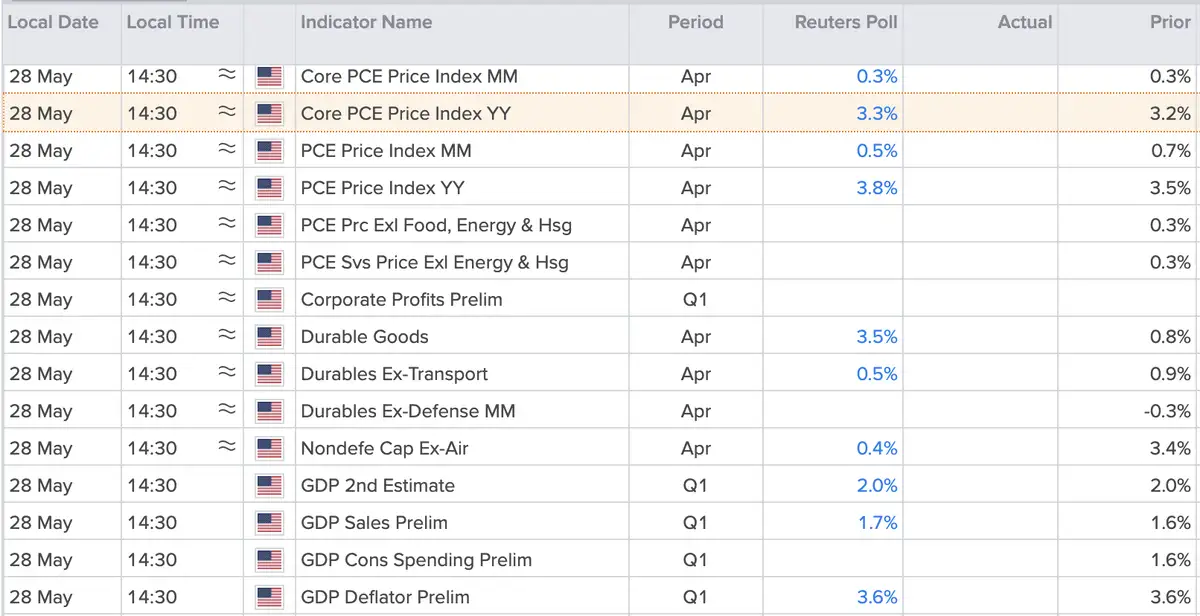Image resolution: width=1200 pixels, height=616 pixels.
Task: Click the US flag beside GDP 2nd Estimate
Action: tap(269, 486)
